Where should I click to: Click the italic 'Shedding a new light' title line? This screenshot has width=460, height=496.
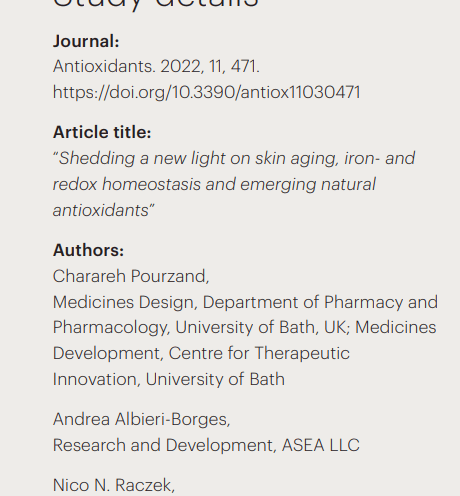(234, 158)
